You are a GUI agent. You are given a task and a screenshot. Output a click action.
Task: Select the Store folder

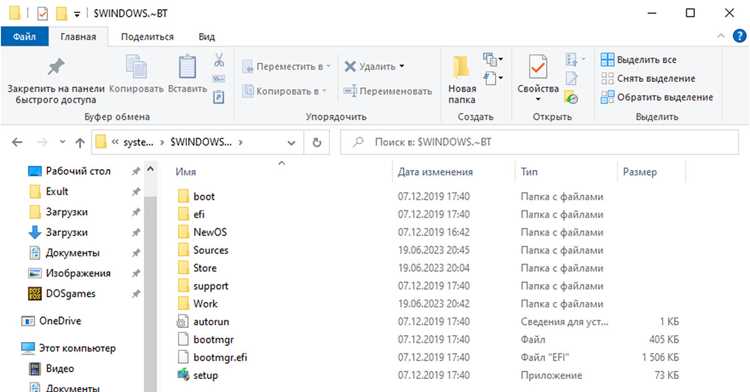pyautogui.click(x=197, y=268)
